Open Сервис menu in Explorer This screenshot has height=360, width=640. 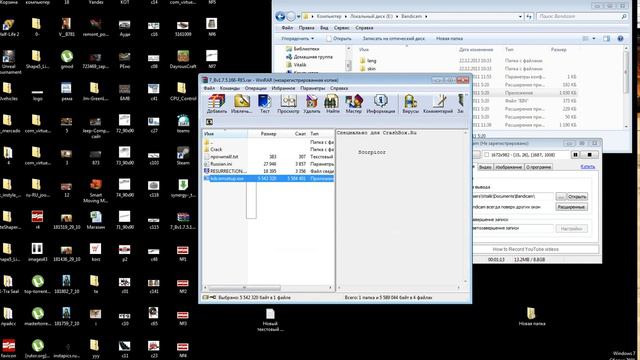(342, 28)
